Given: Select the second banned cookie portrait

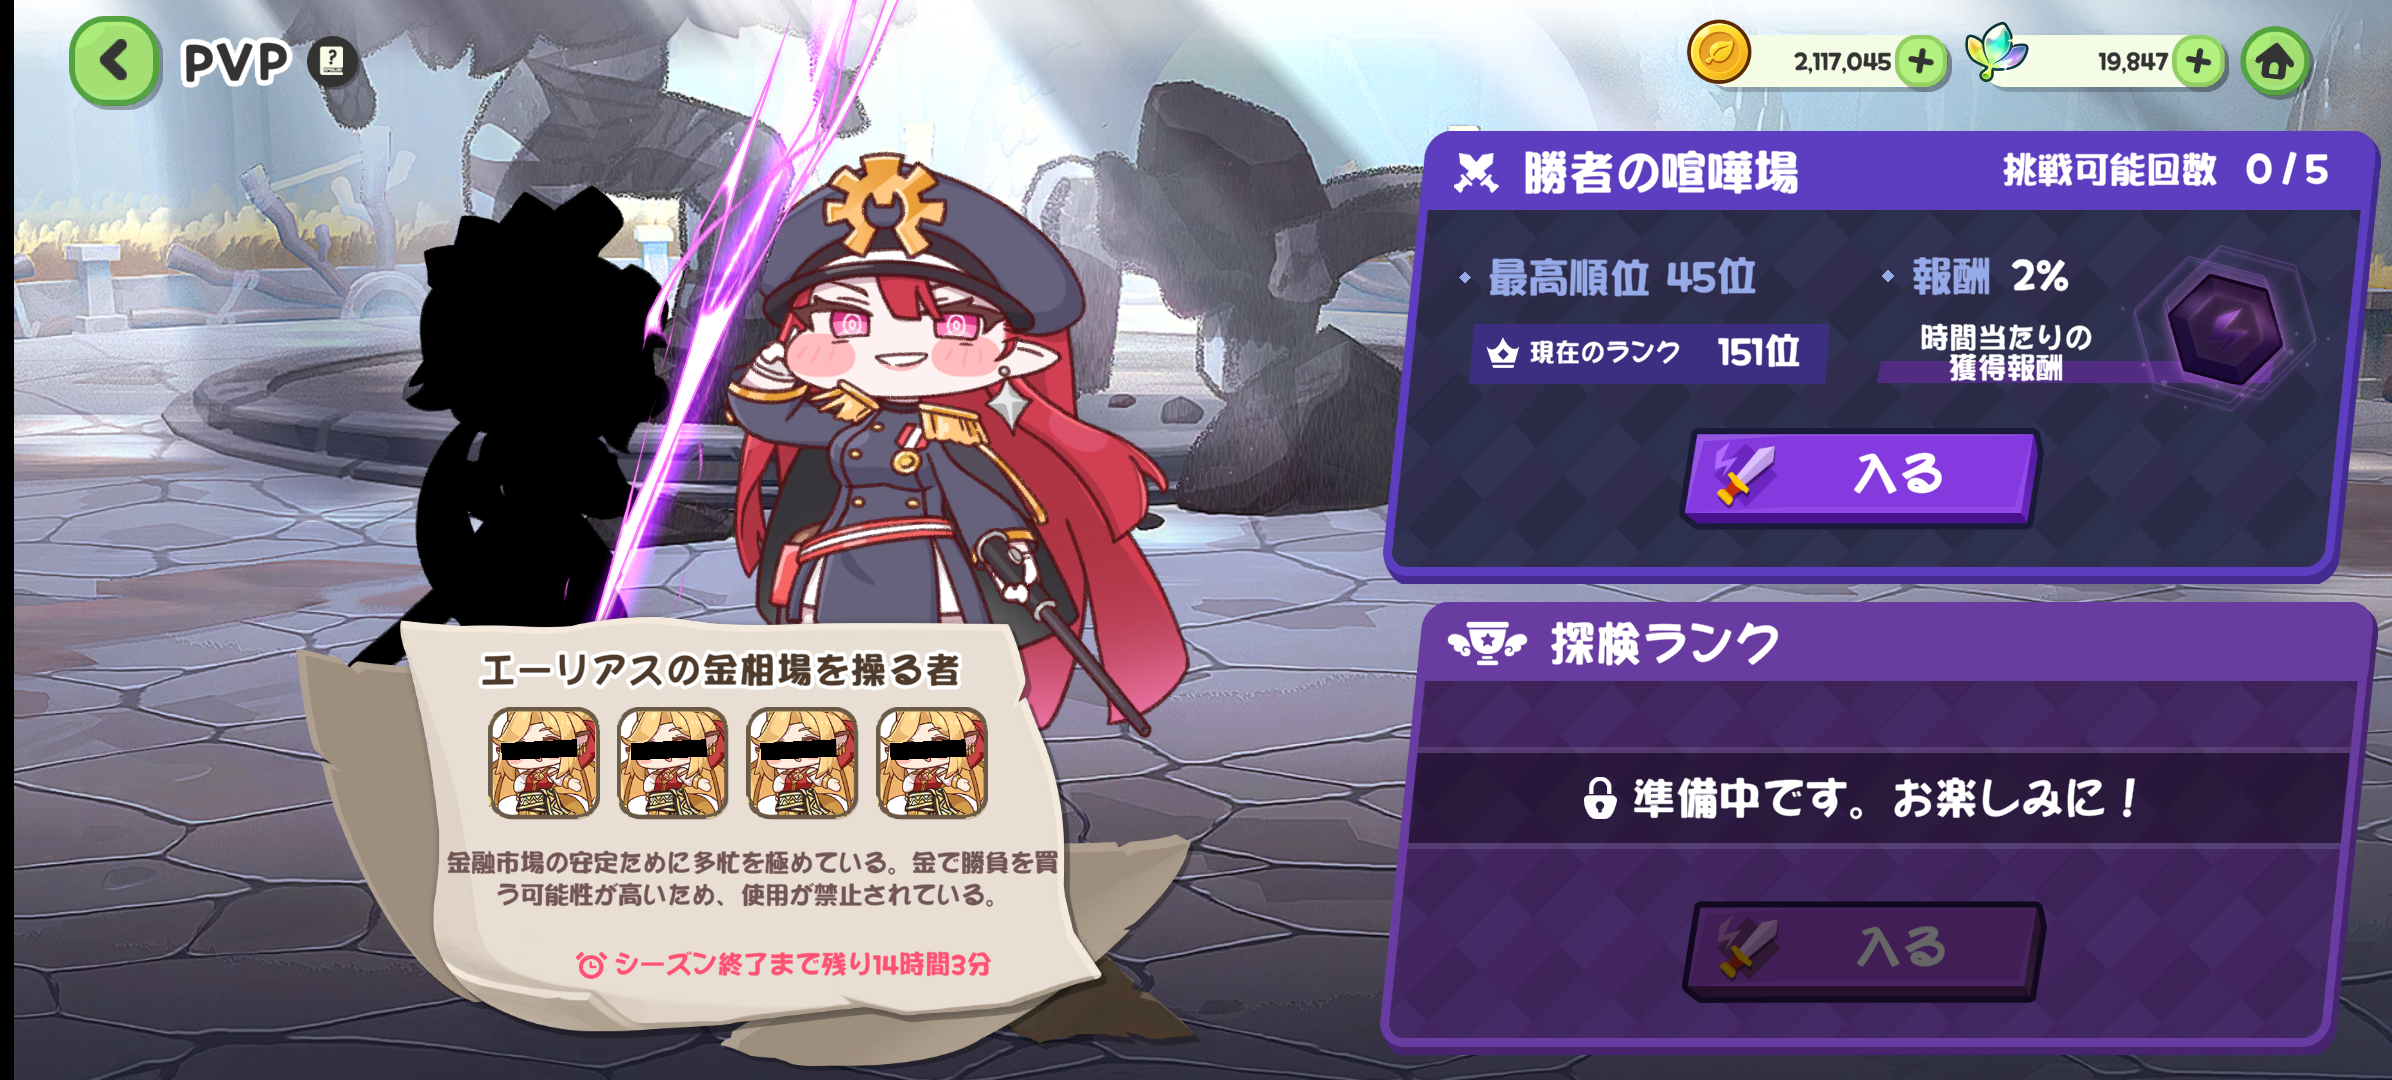Looking at the screenshot, I should (x=672, y=762).
